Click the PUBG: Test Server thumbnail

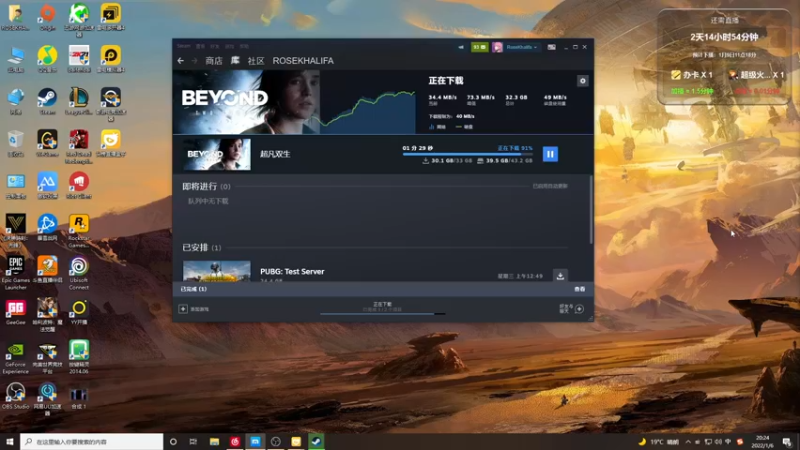tap(217, 271)
